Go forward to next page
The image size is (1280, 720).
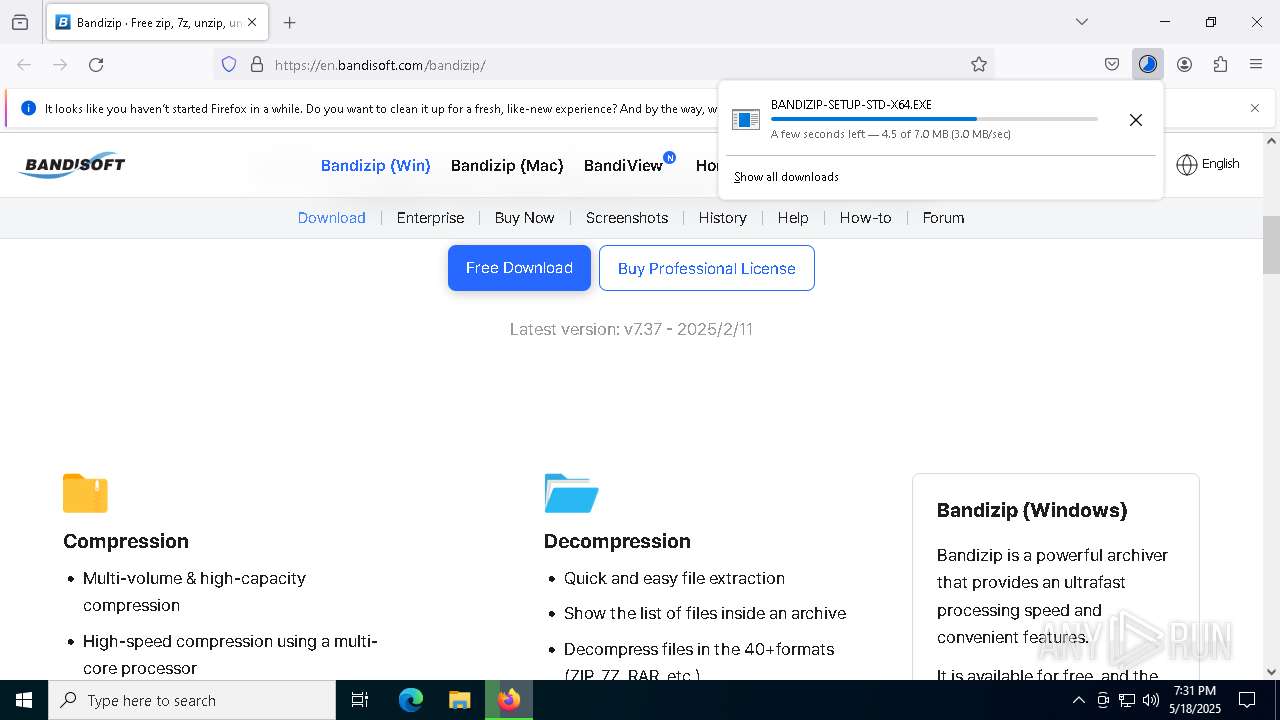[x=60, y=65]
